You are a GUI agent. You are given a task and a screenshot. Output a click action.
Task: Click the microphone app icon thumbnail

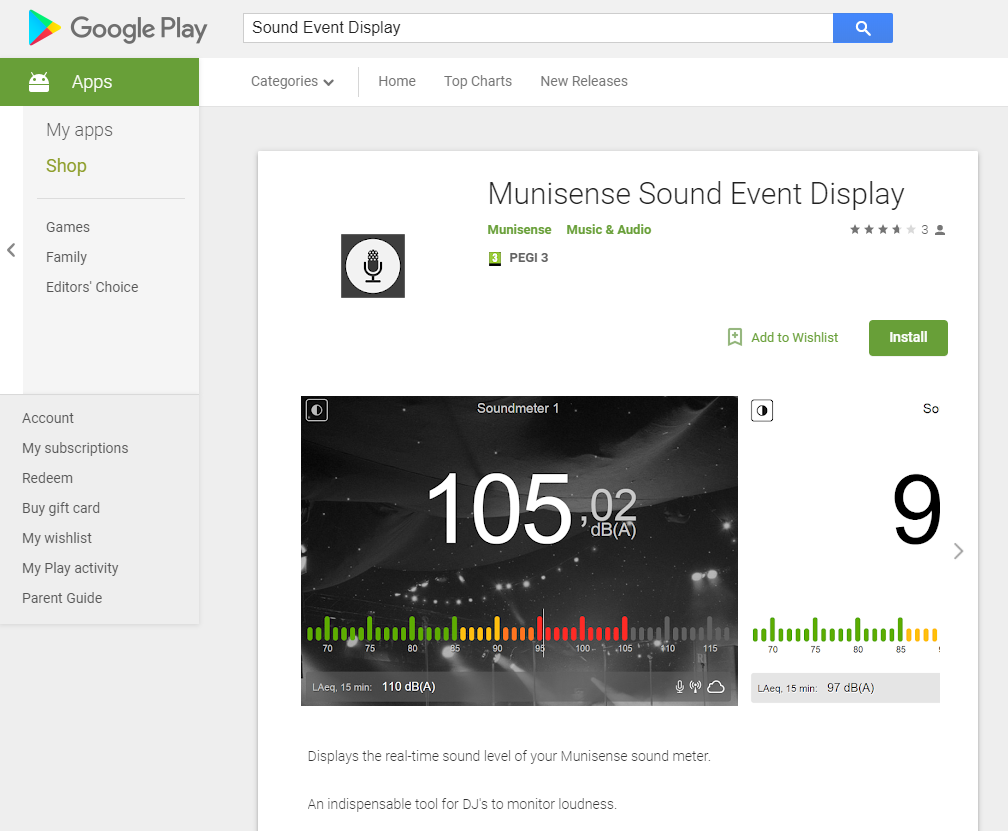click(372, 265)
